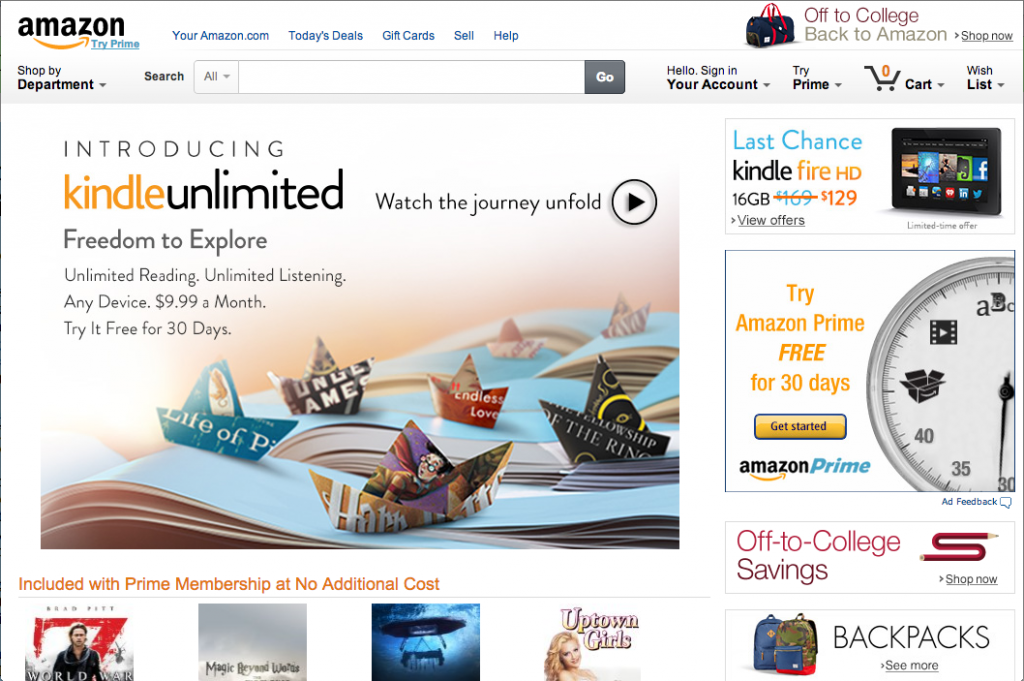Click the Amazon logo
Screen dimensions: 1024x681
[x=71, y=31]
